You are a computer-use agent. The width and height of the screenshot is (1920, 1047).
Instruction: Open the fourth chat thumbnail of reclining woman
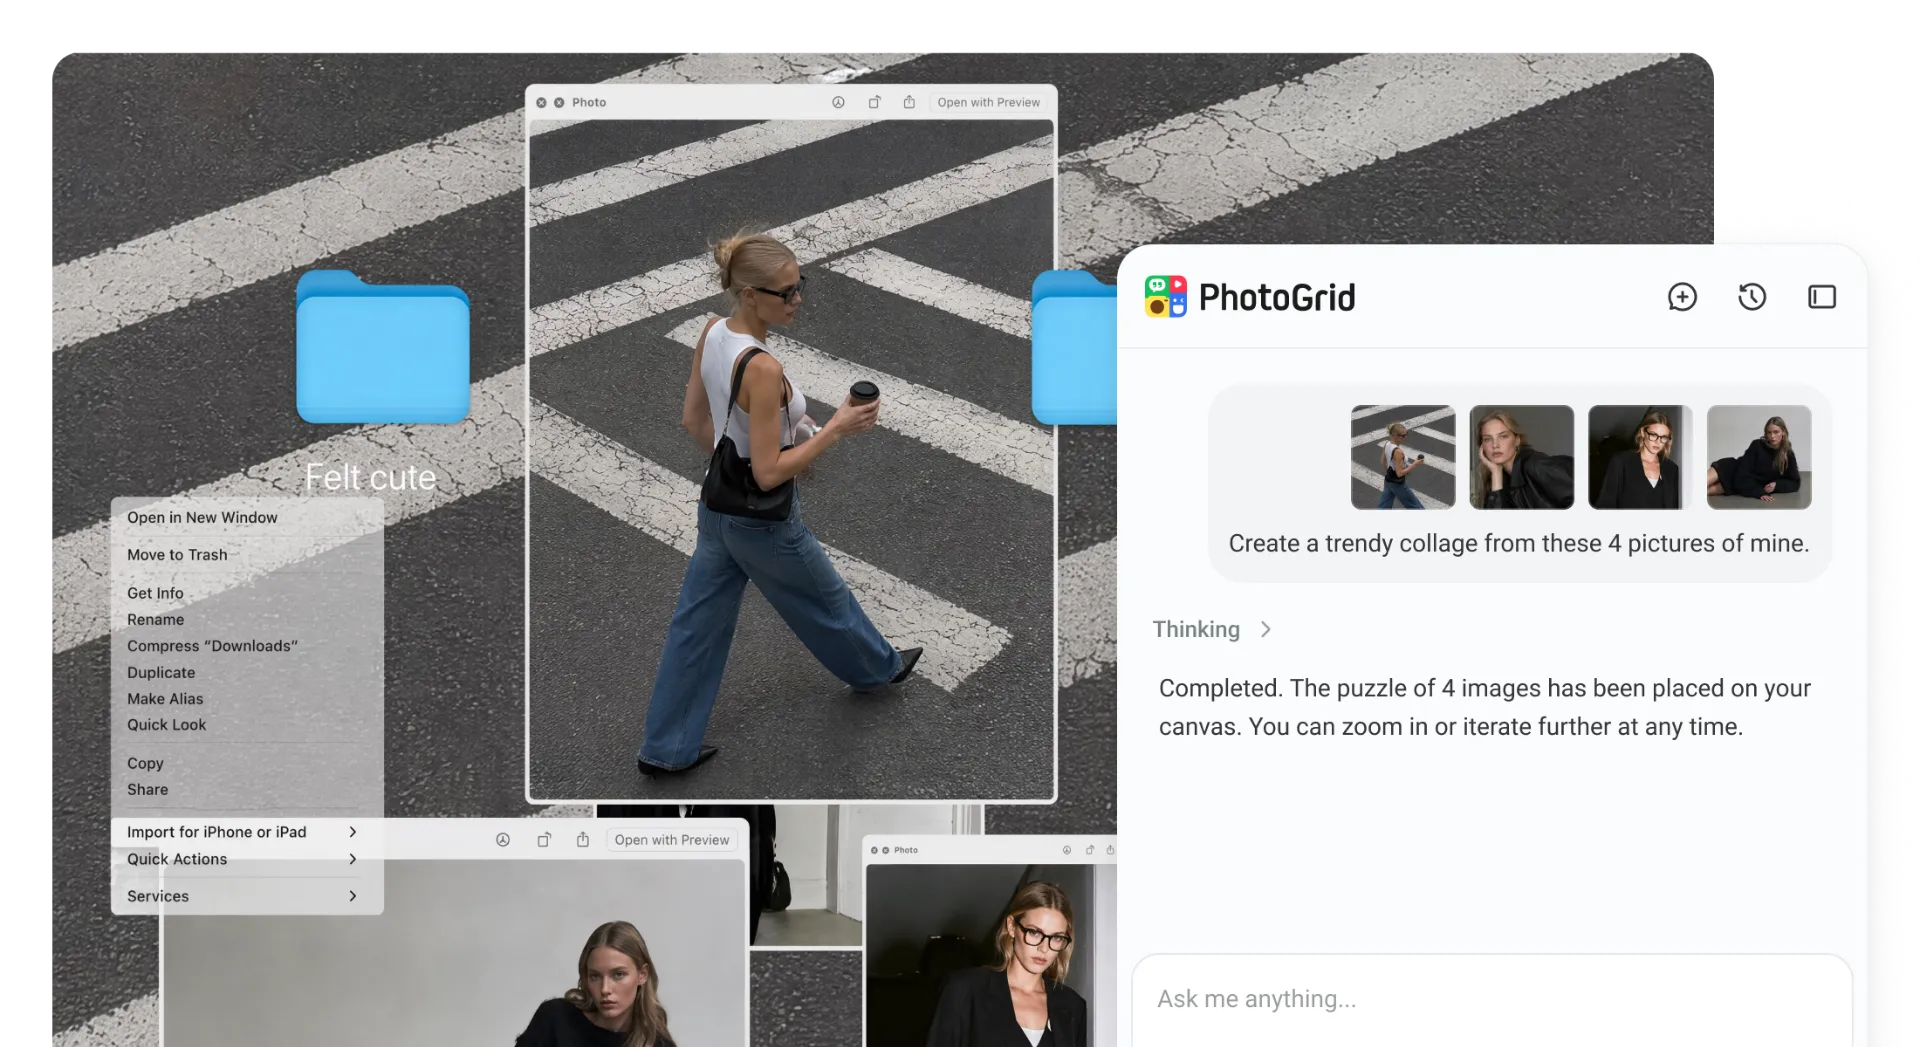pyautogui.click(x=1759, y=457)
